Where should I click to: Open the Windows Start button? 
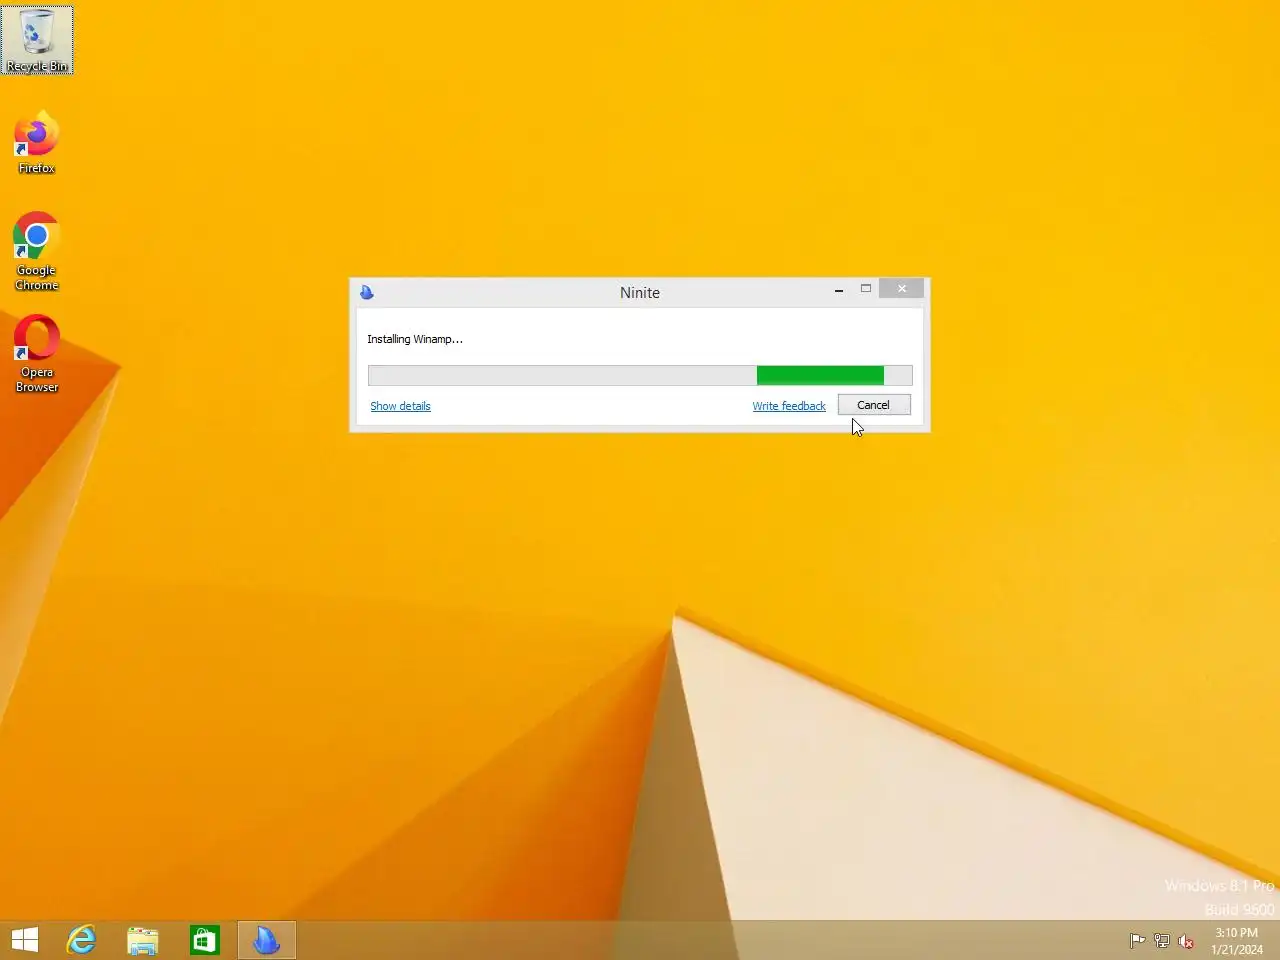[x=25, y=940]
